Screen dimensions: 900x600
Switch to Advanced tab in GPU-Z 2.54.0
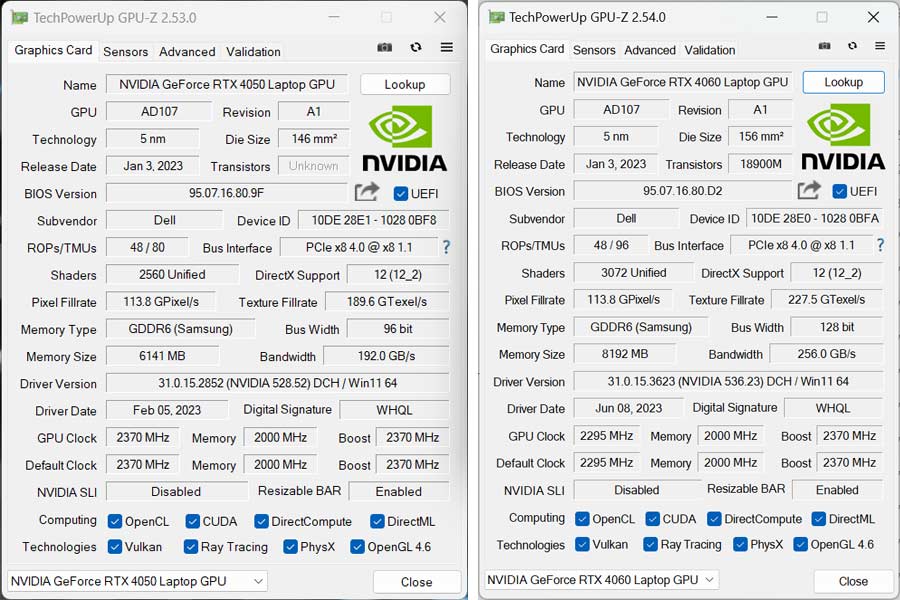(650, 51)
